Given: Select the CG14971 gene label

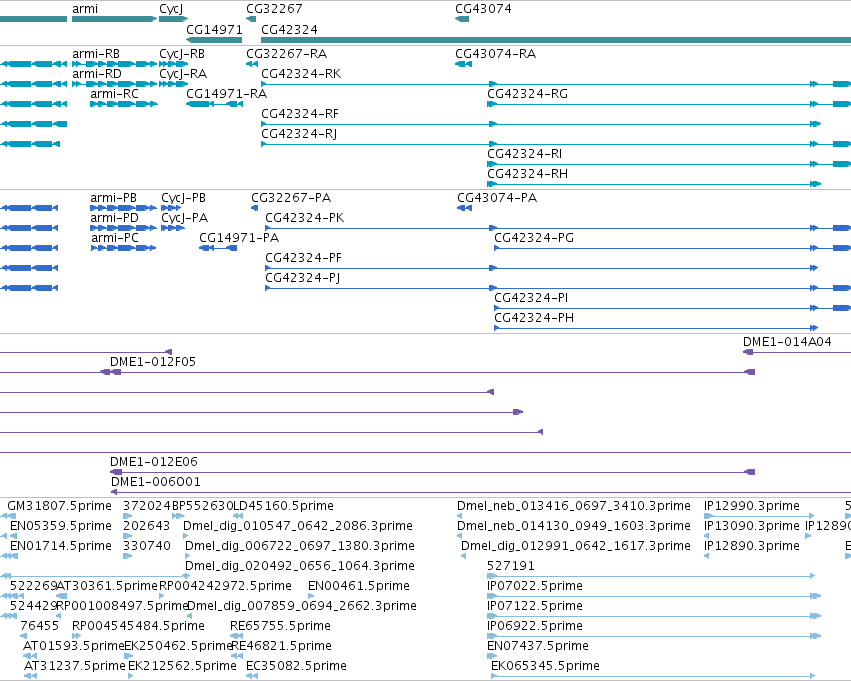Looking at the screenshot, I should pos(214,29).
